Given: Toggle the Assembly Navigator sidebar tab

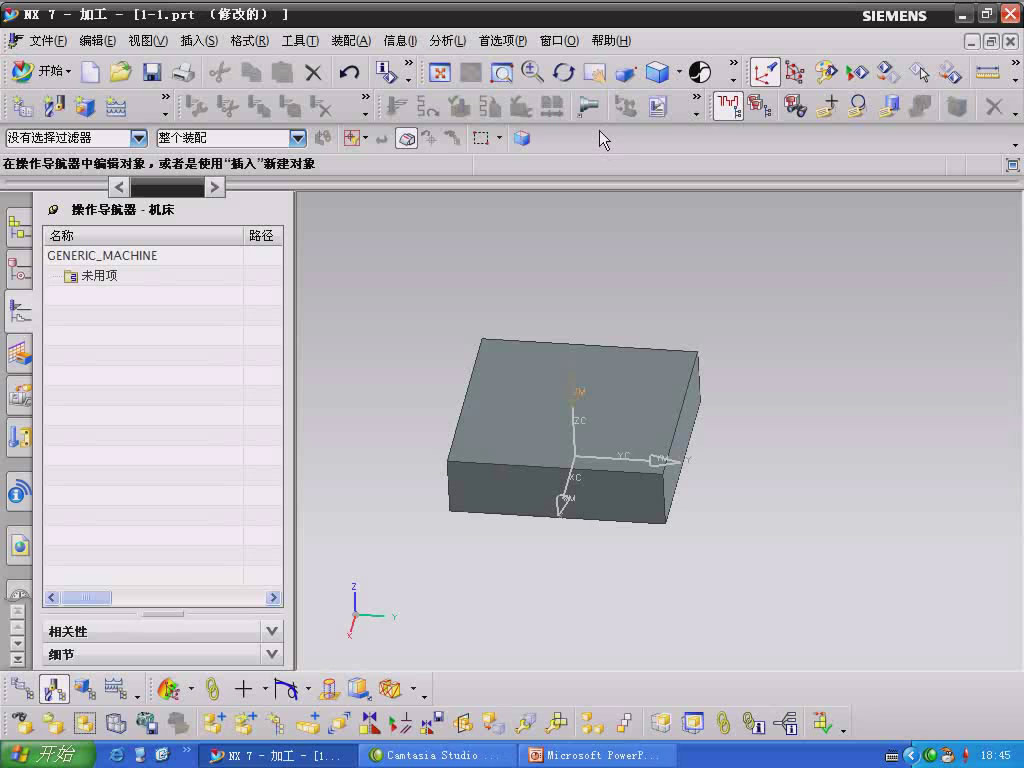Looking at the screenshot, I should [x=19, y=227].
